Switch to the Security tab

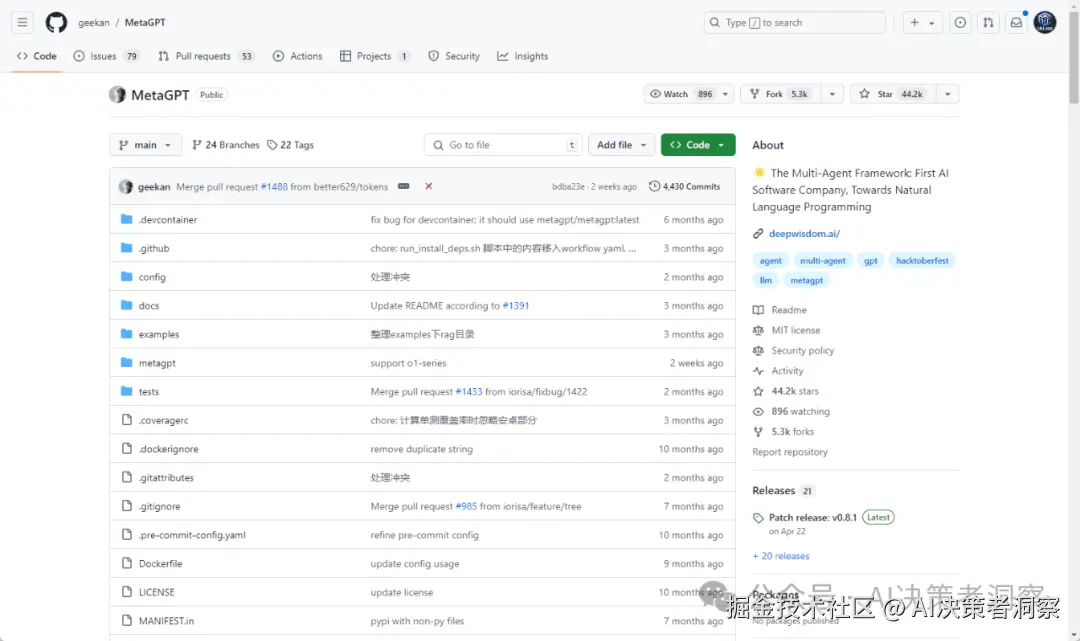(x=454, y=56)
